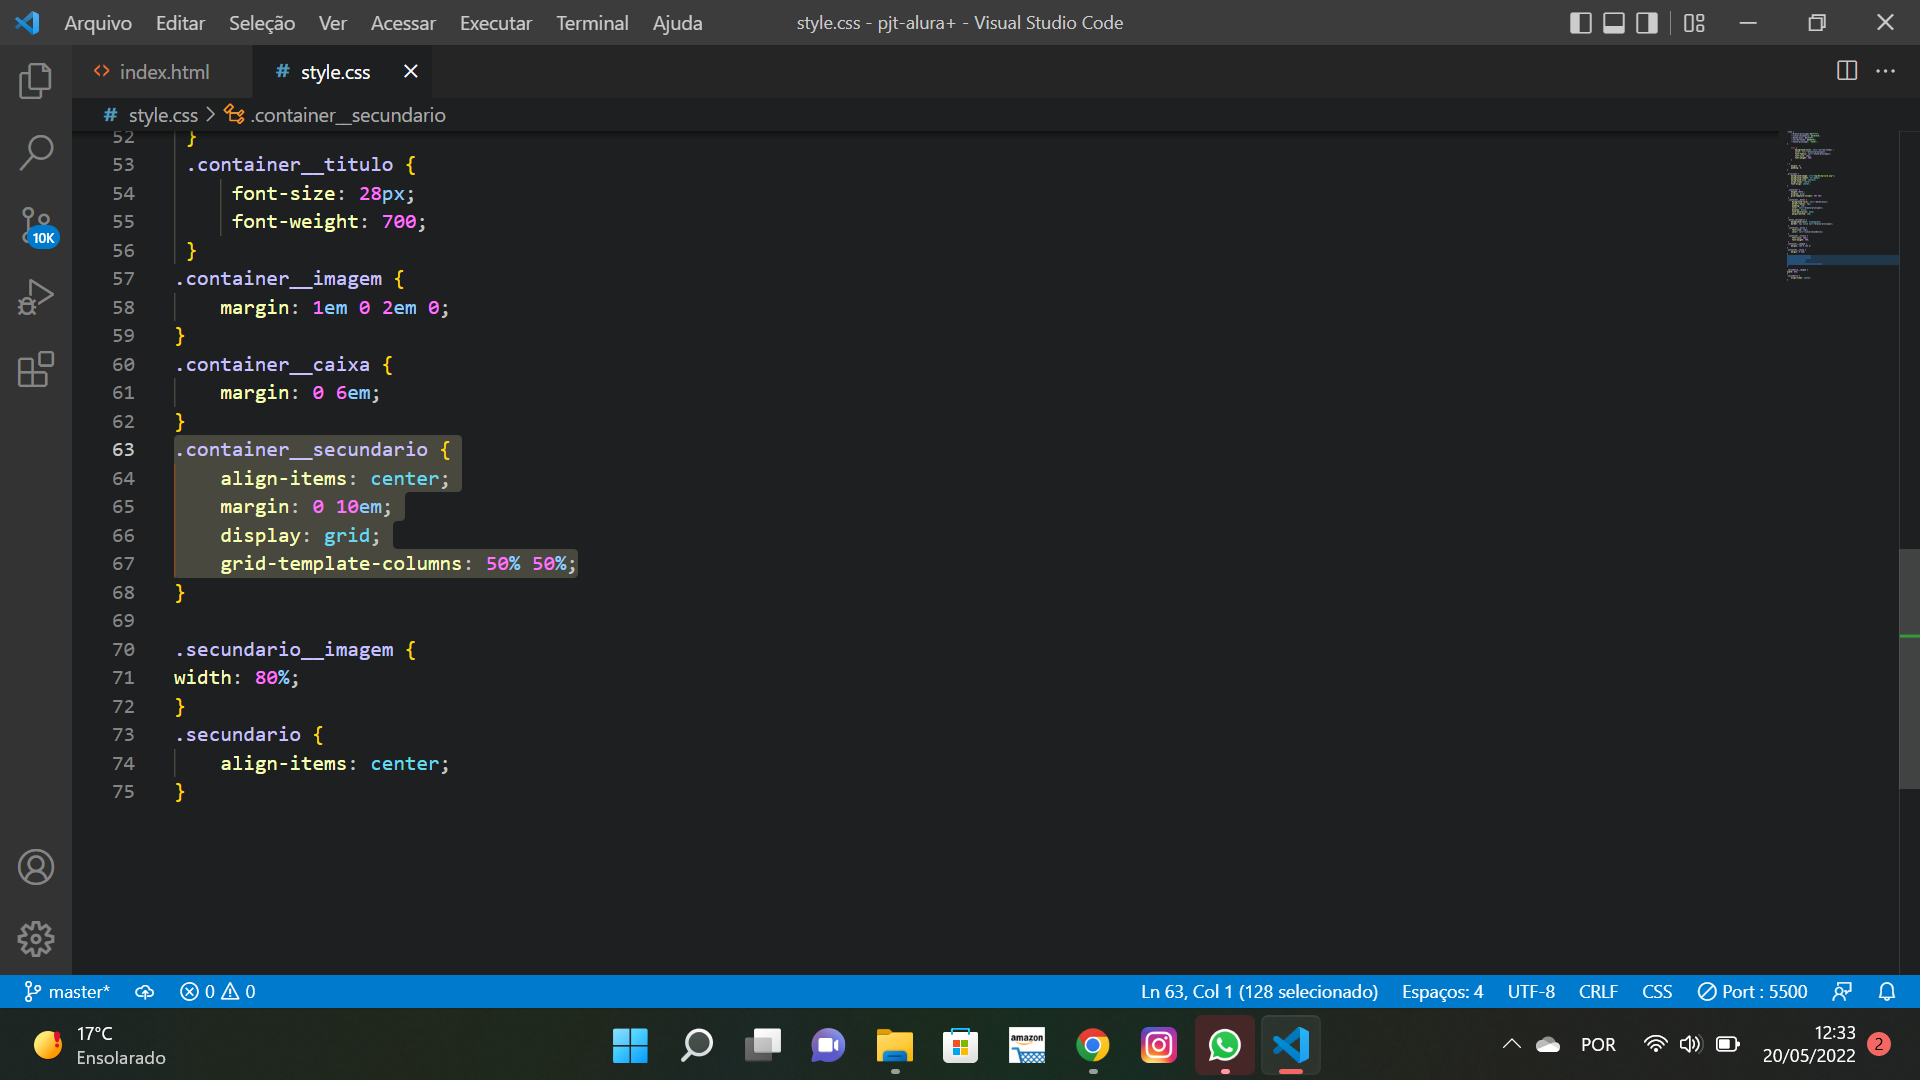Open the Seleção menu
The height and width of the screenshot is (1080, 1920).
262,23
